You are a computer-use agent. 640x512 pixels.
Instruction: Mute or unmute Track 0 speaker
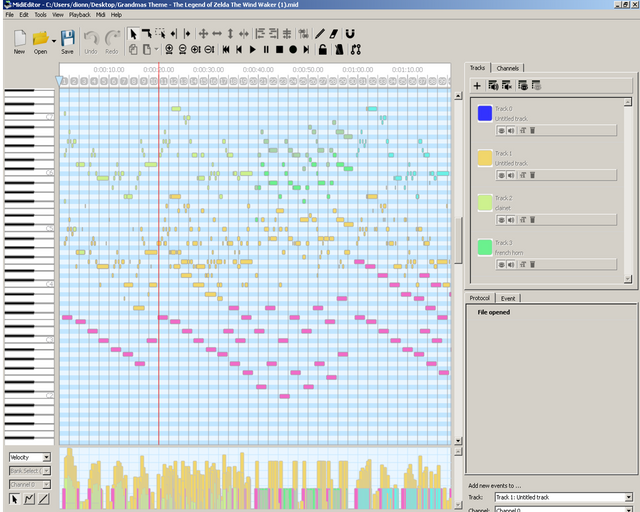point(511,130)
